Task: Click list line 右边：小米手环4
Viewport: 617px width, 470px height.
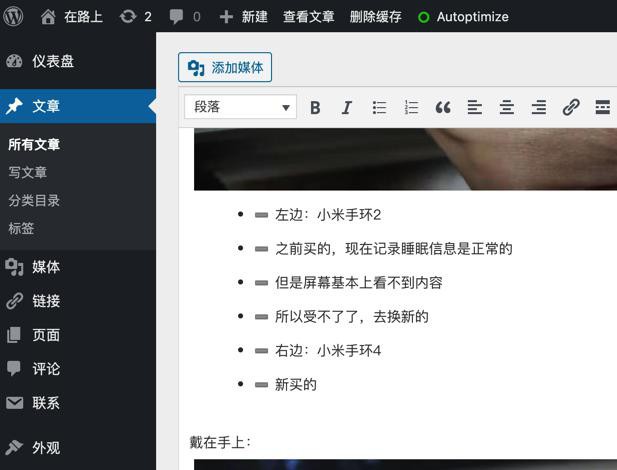Action: 328,350
